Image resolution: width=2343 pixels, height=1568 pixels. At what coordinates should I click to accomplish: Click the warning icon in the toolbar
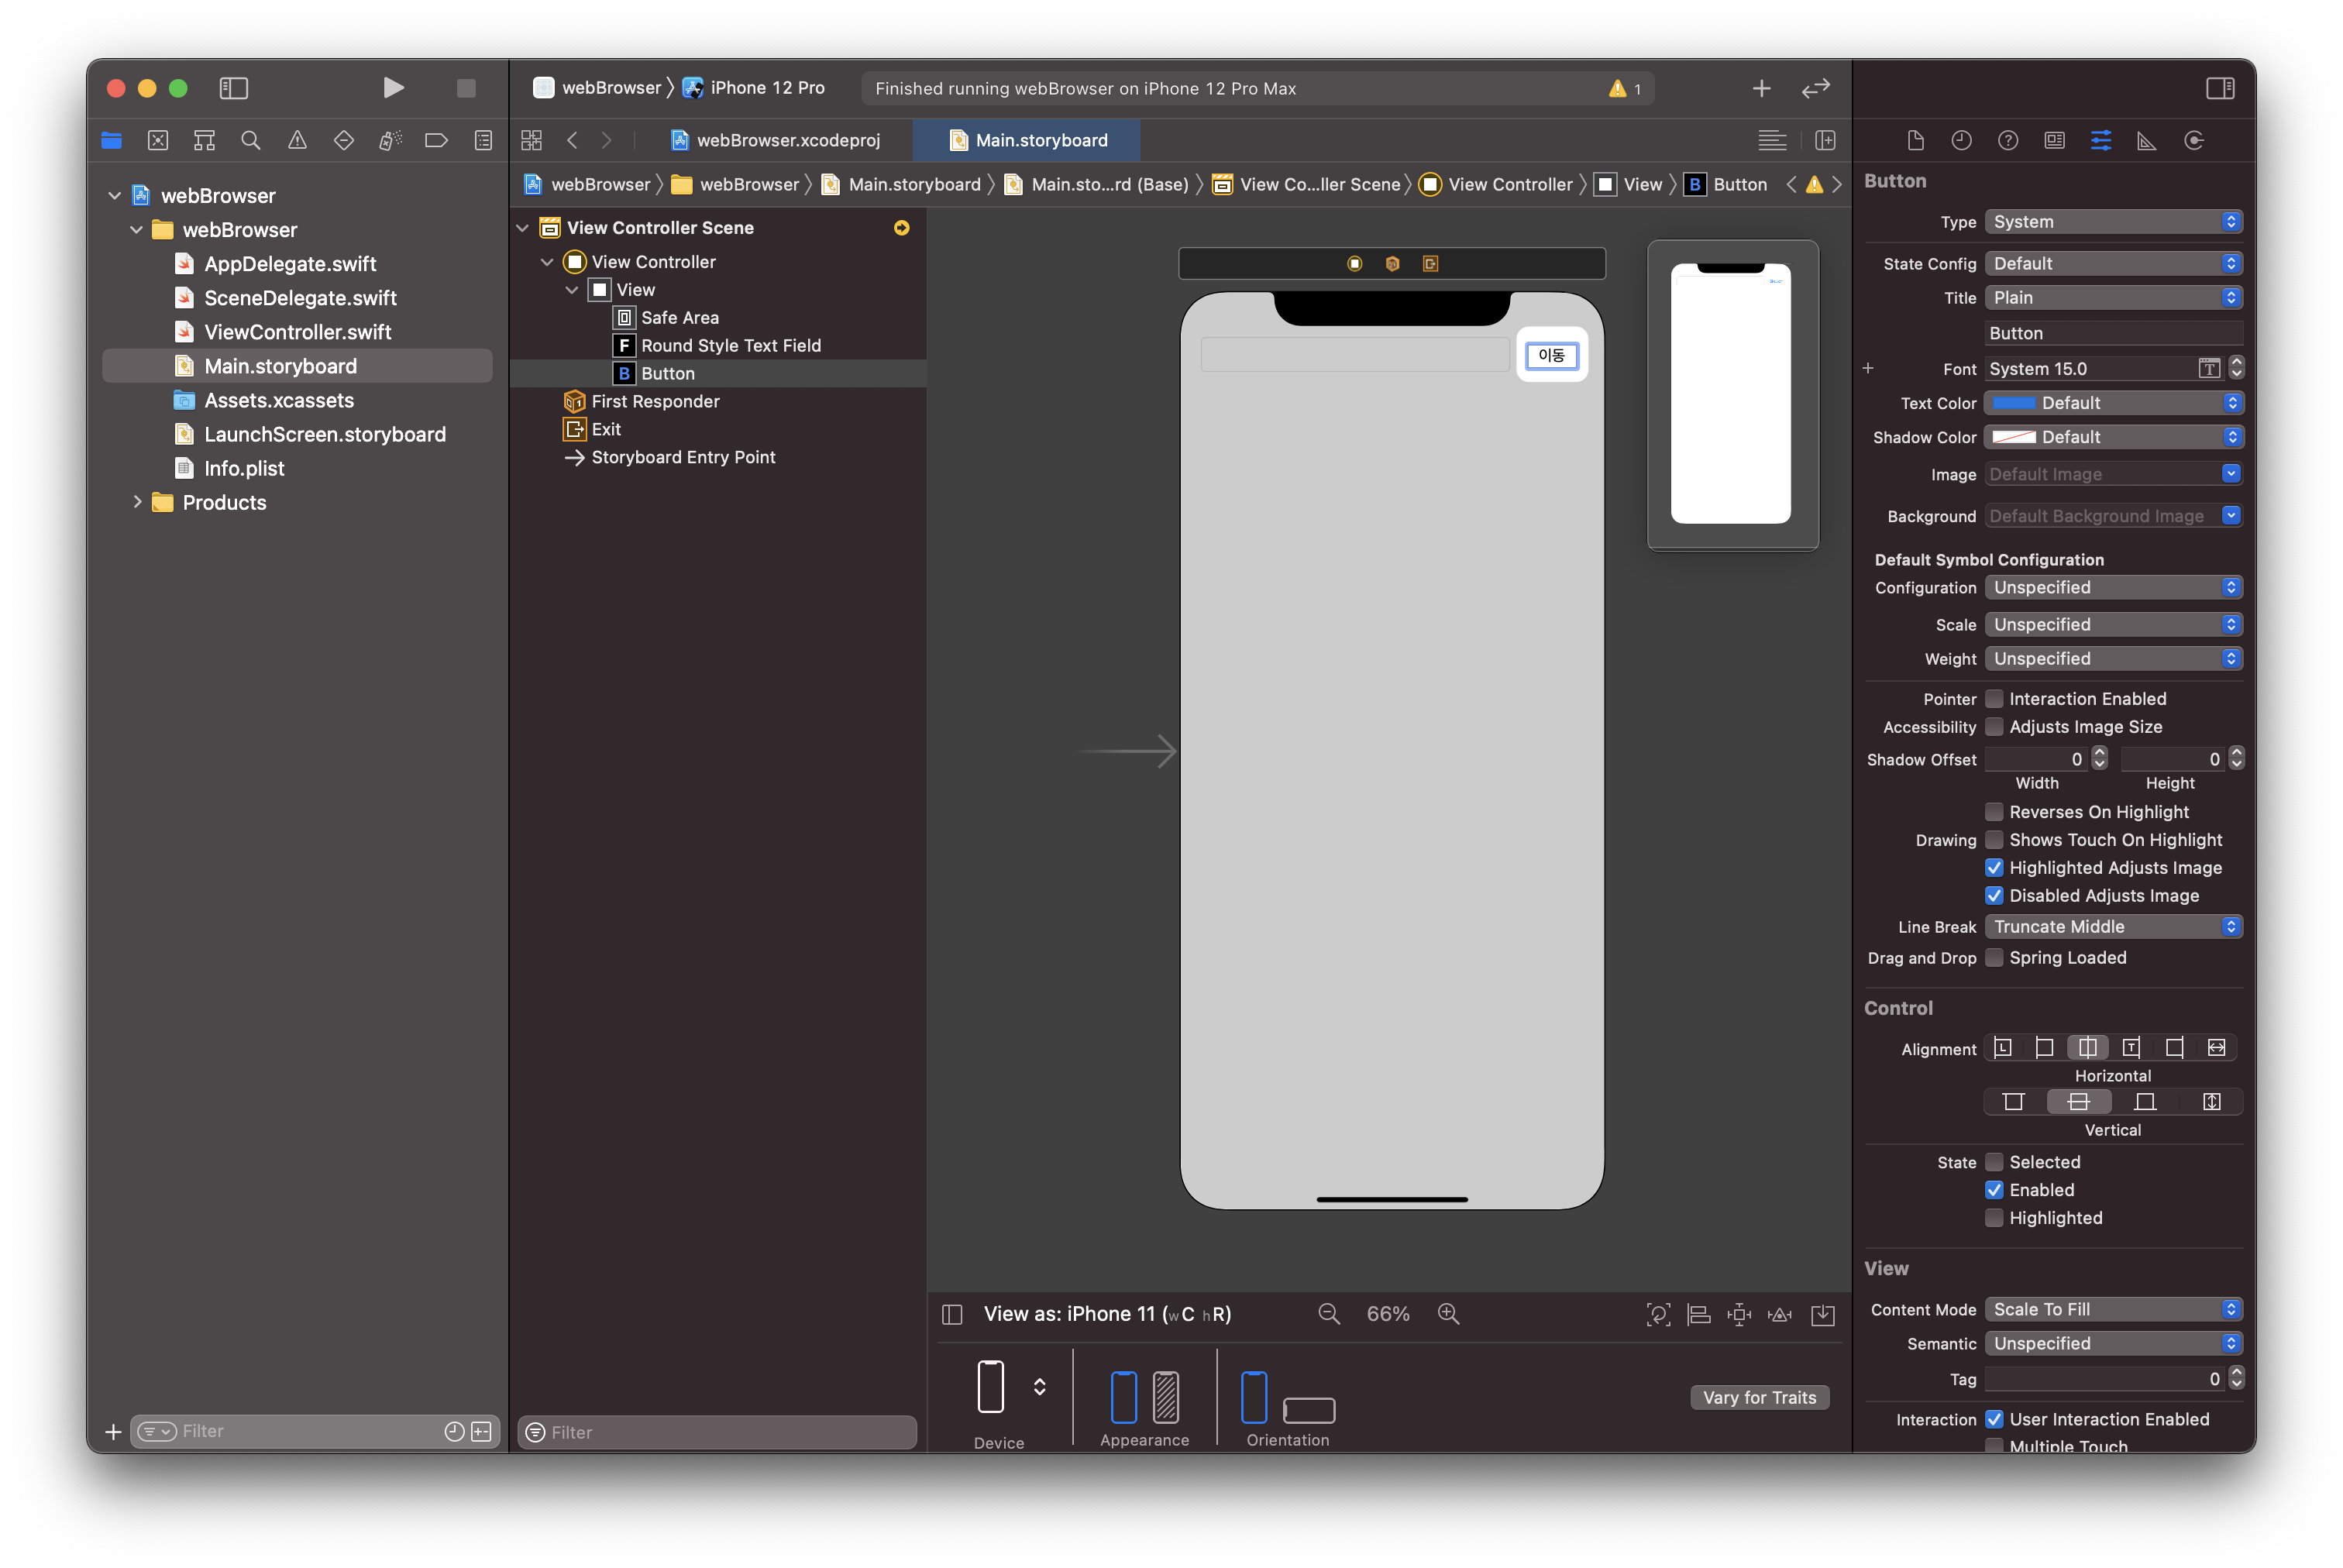pos(1617,86)
